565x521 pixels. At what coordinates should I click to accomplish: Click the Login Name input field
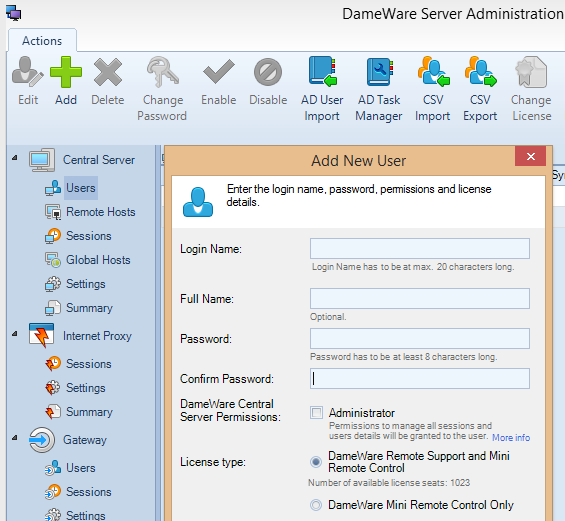[x=420, y=248]
